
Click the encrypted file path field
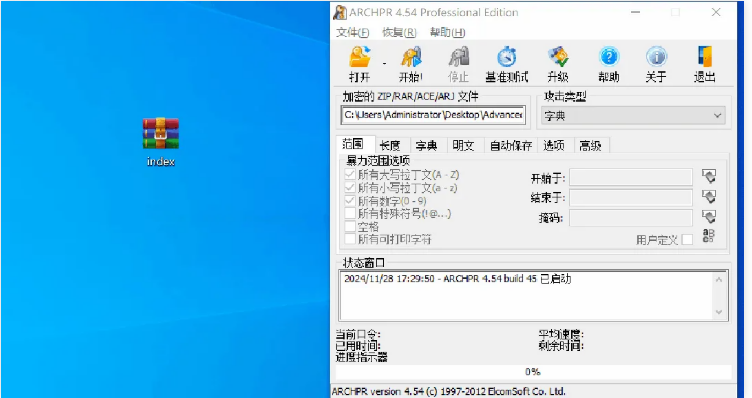pyautogui.click(x=434, y=115)
